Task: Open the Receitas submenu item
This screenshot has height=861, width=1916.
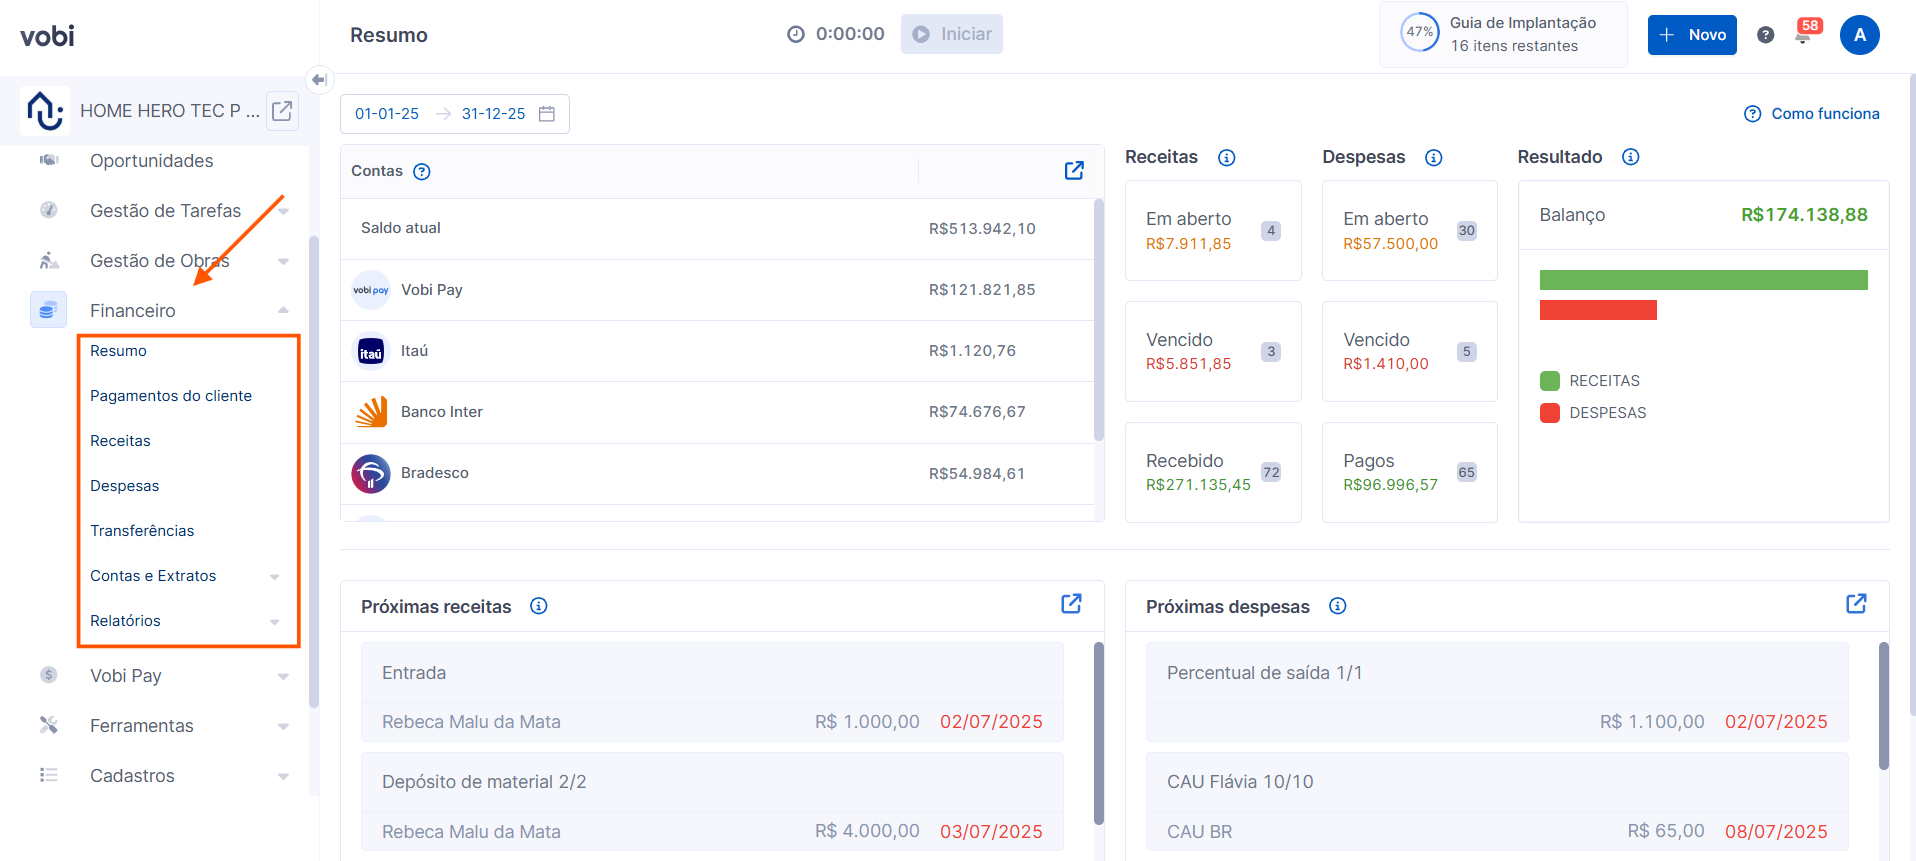Action: (x=120, y=441)
